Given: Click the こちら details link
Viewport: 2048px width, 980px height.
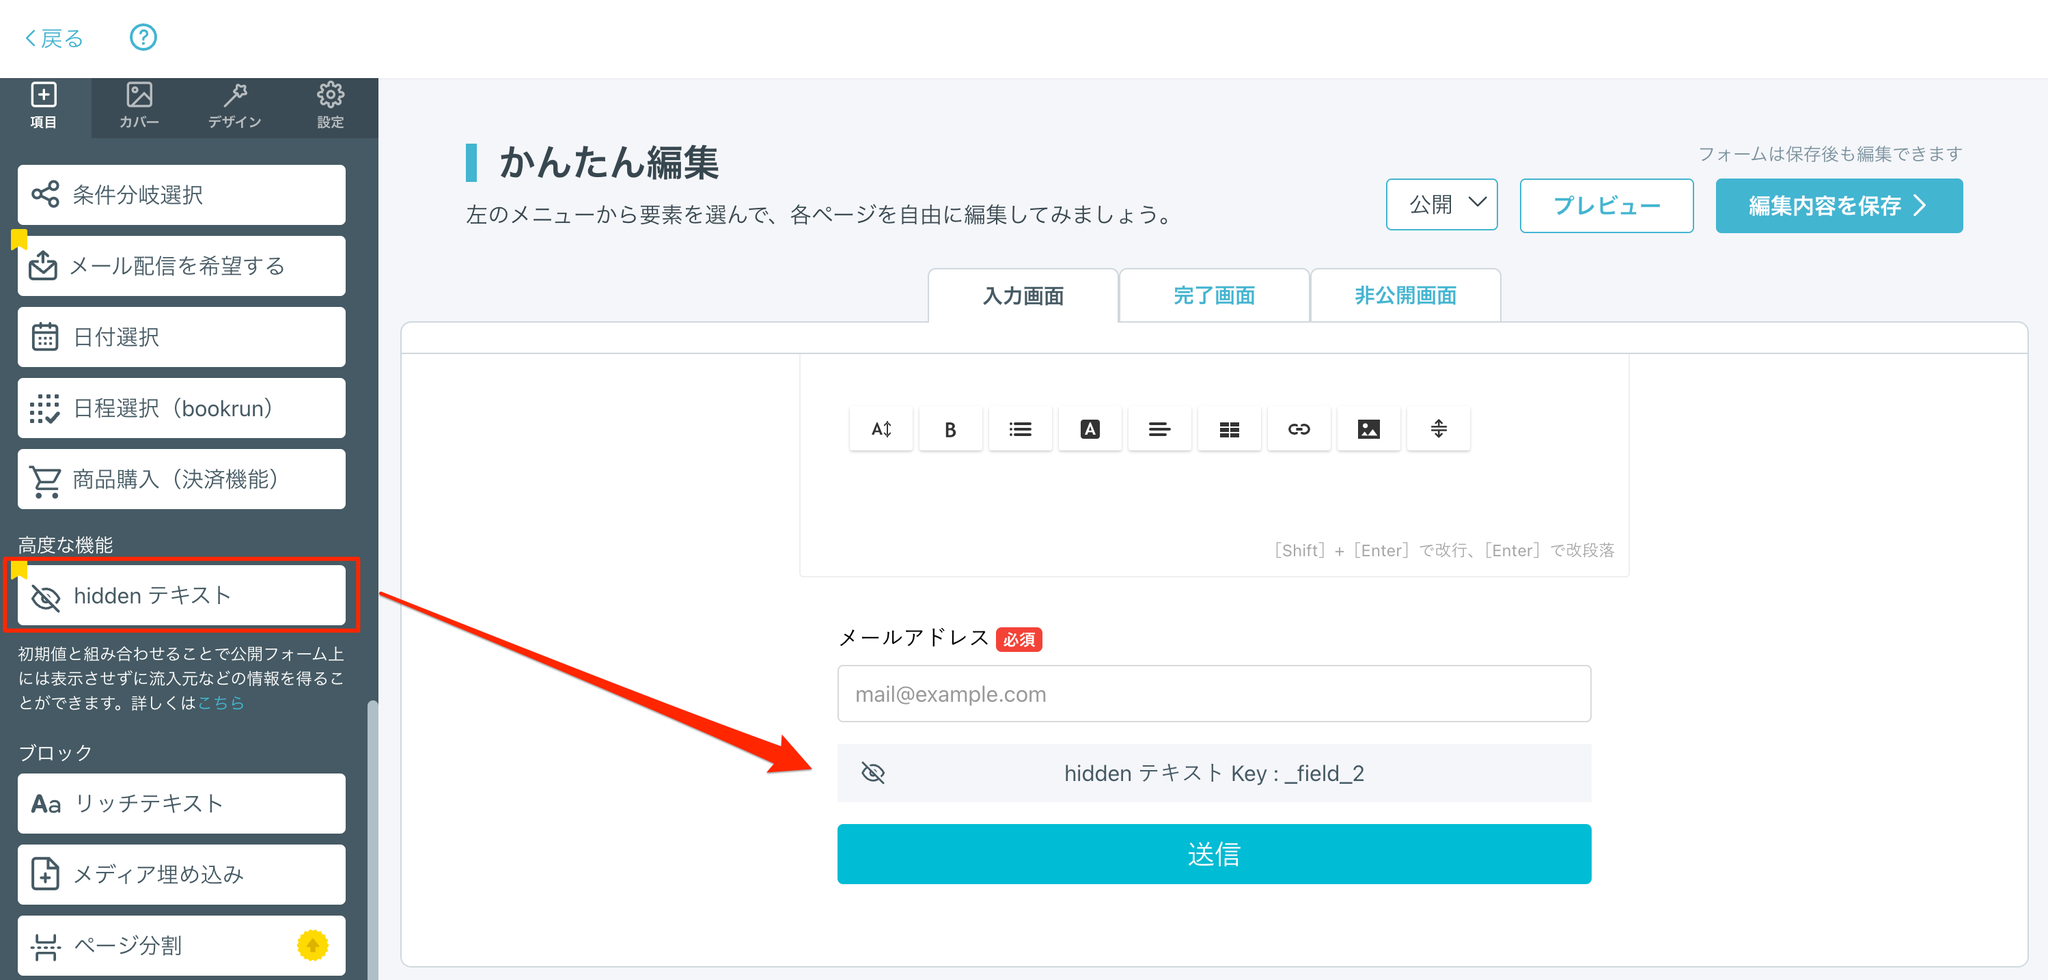Looking at the screenshot, I should (x=221, y=703).
